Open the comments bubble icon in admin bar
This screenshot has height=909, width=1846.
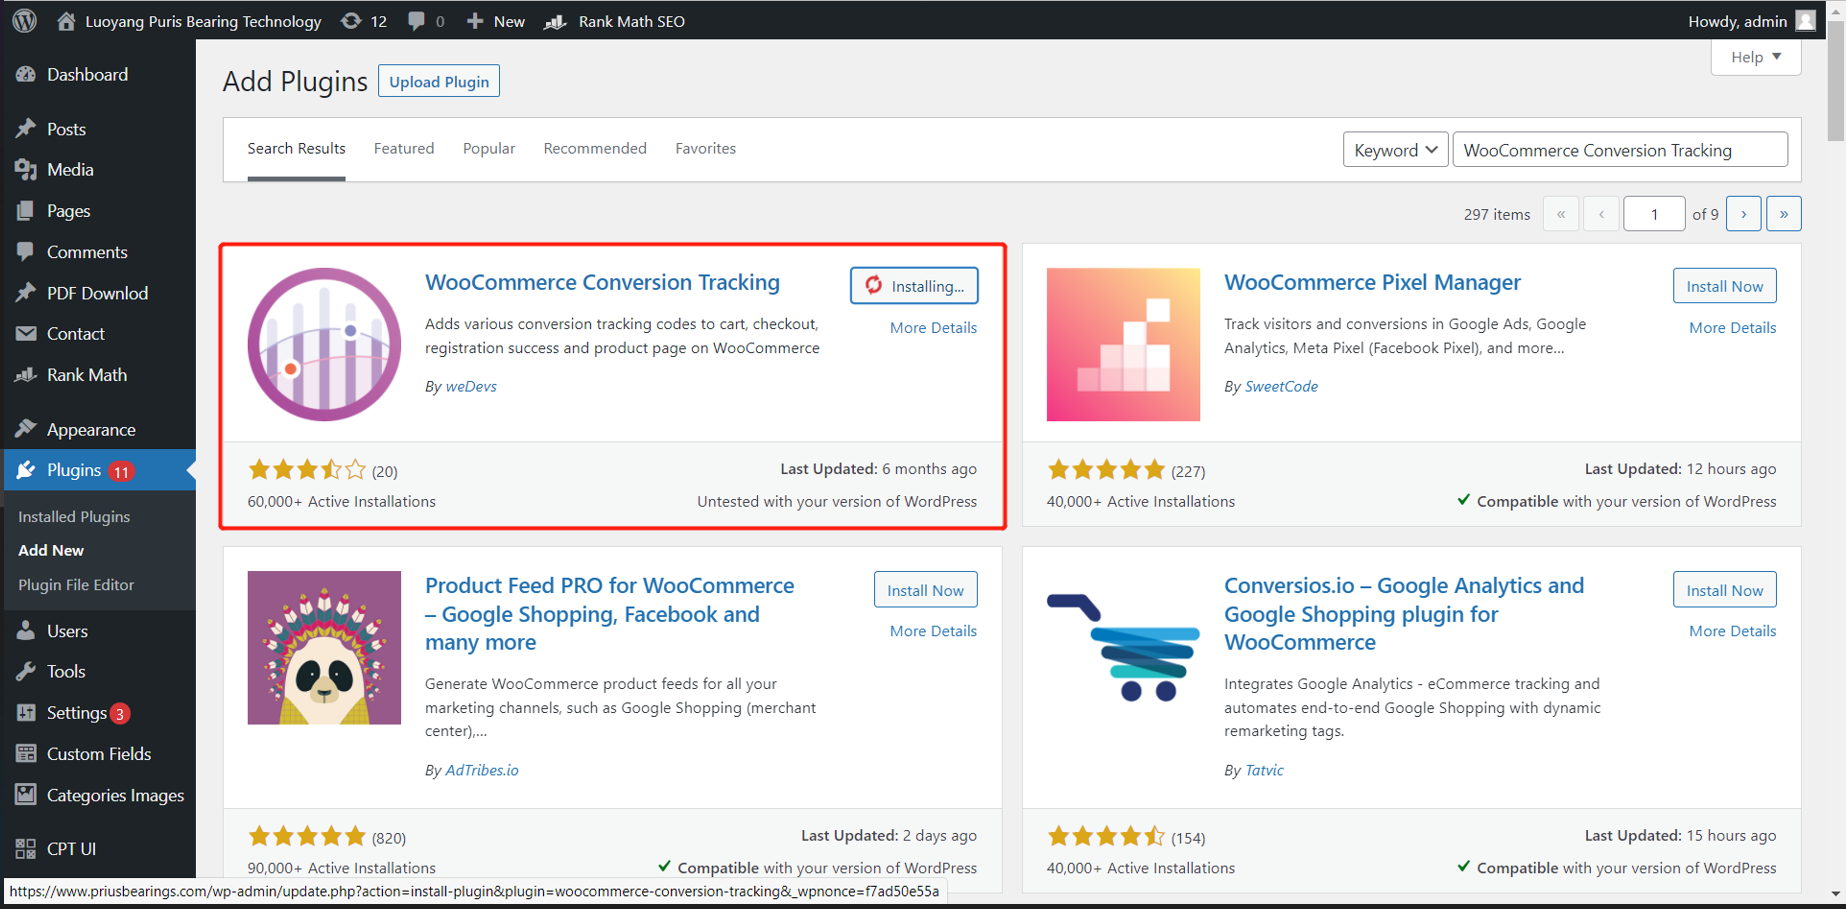click(416, 21)
